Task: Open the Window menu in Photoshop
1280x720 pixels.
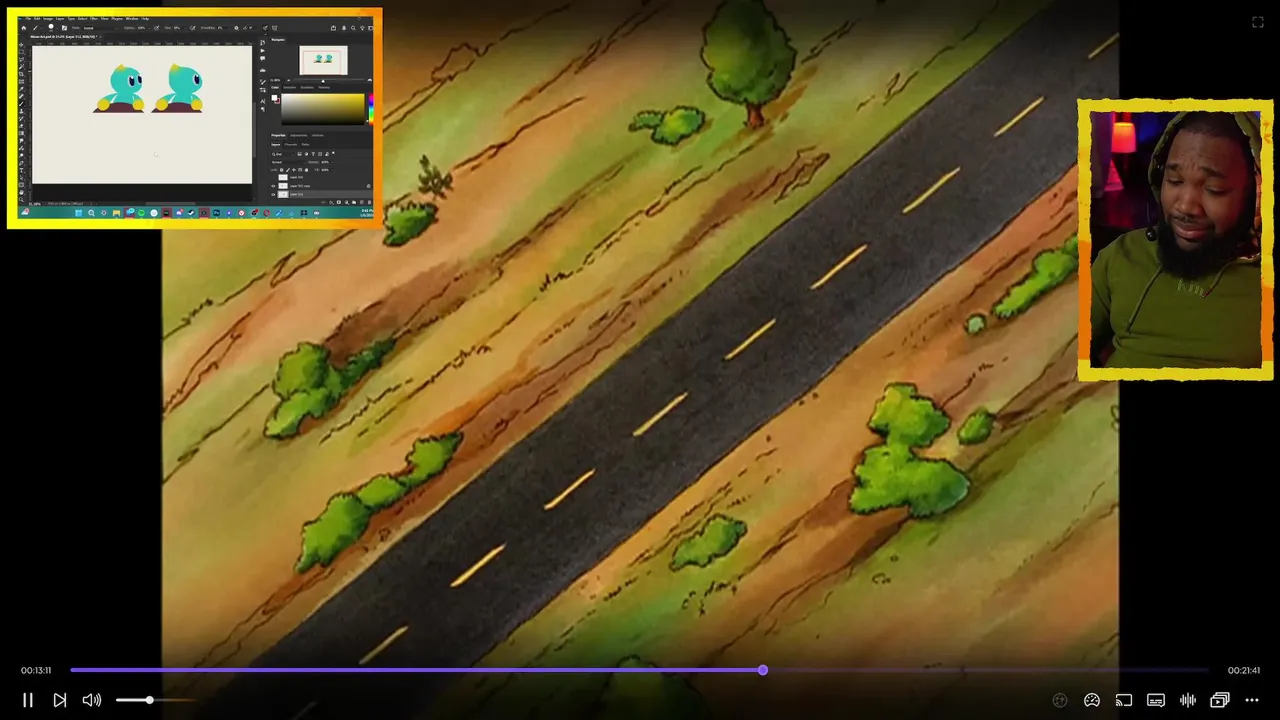Action: coord(131,19)
